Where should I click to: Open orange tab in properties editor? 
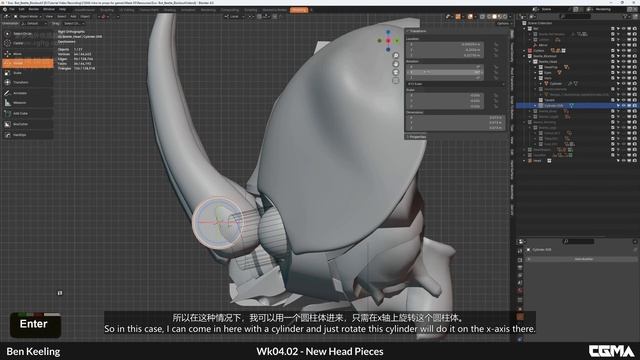click(520, 317)
